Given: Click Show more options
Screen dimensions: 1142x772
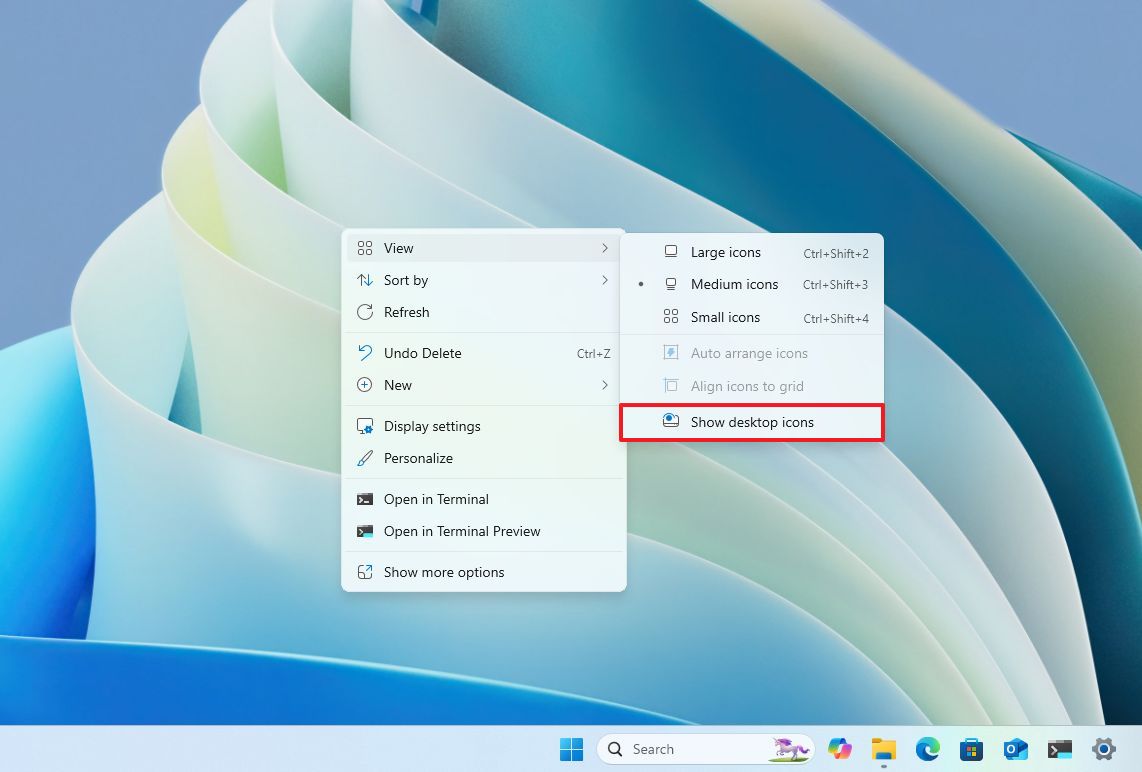Looking at the screenshot, I should click(x=484, y=572).
